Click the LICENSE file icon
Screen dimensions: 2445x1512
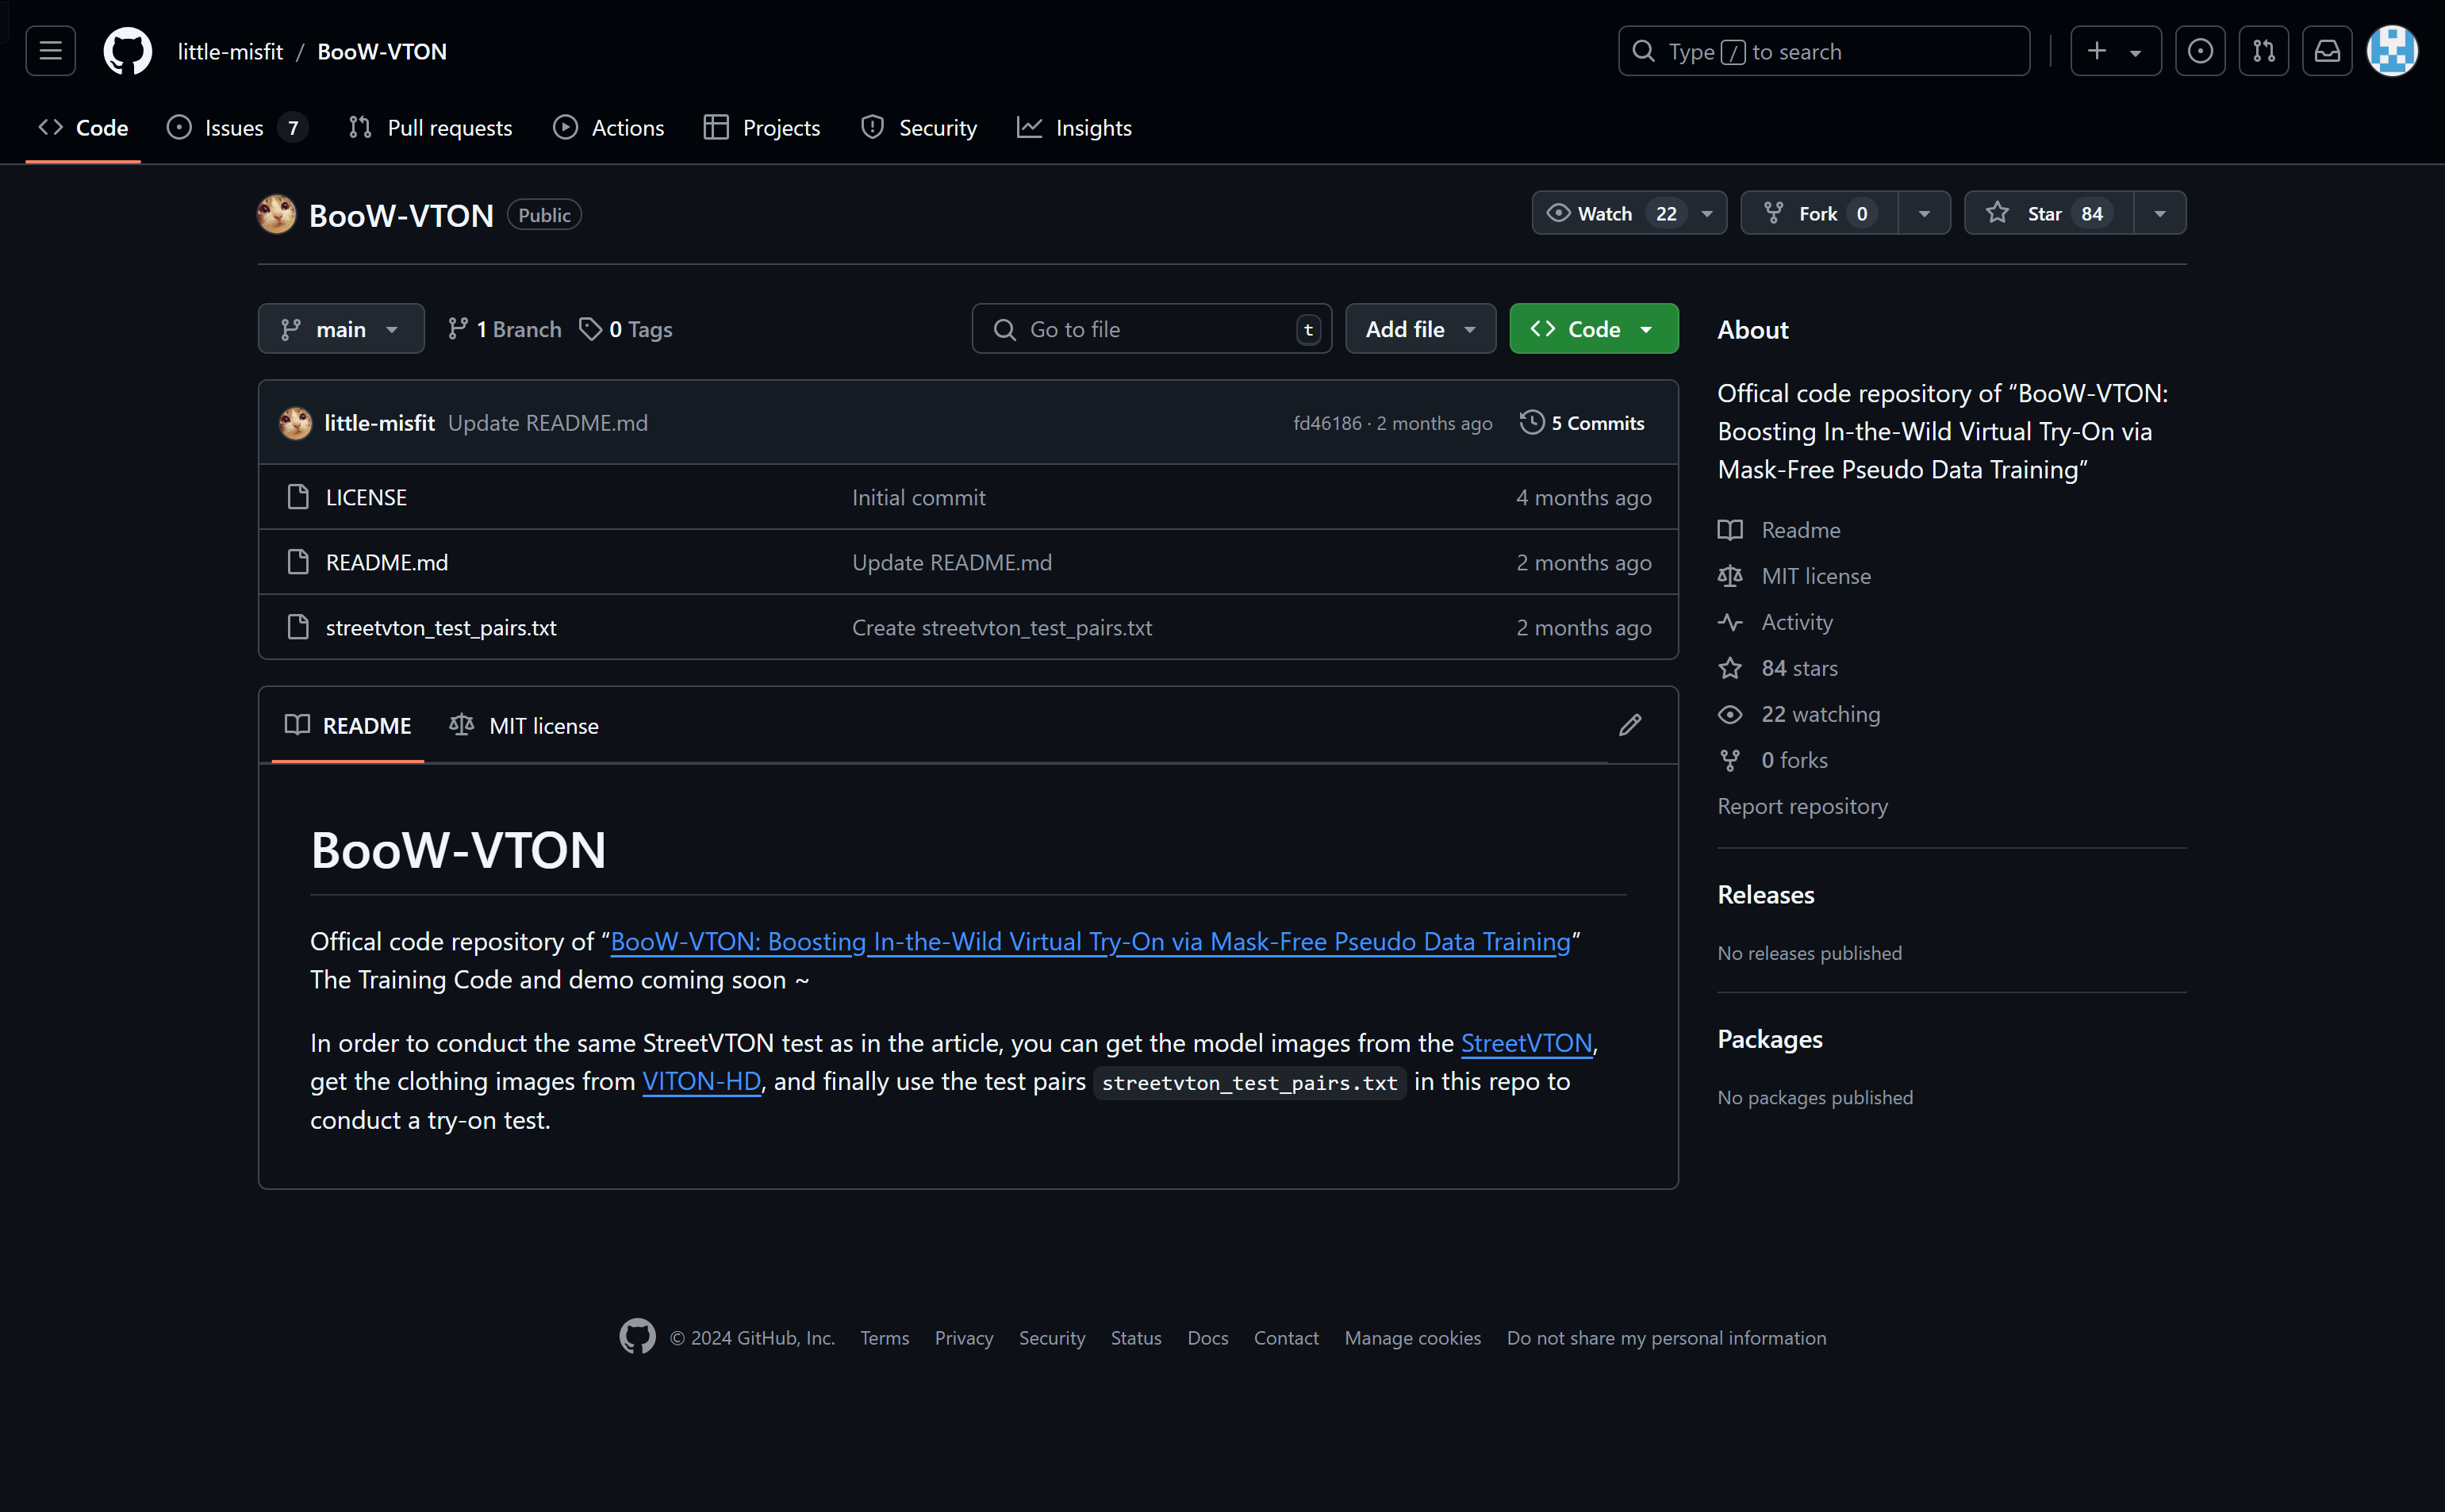298,497
